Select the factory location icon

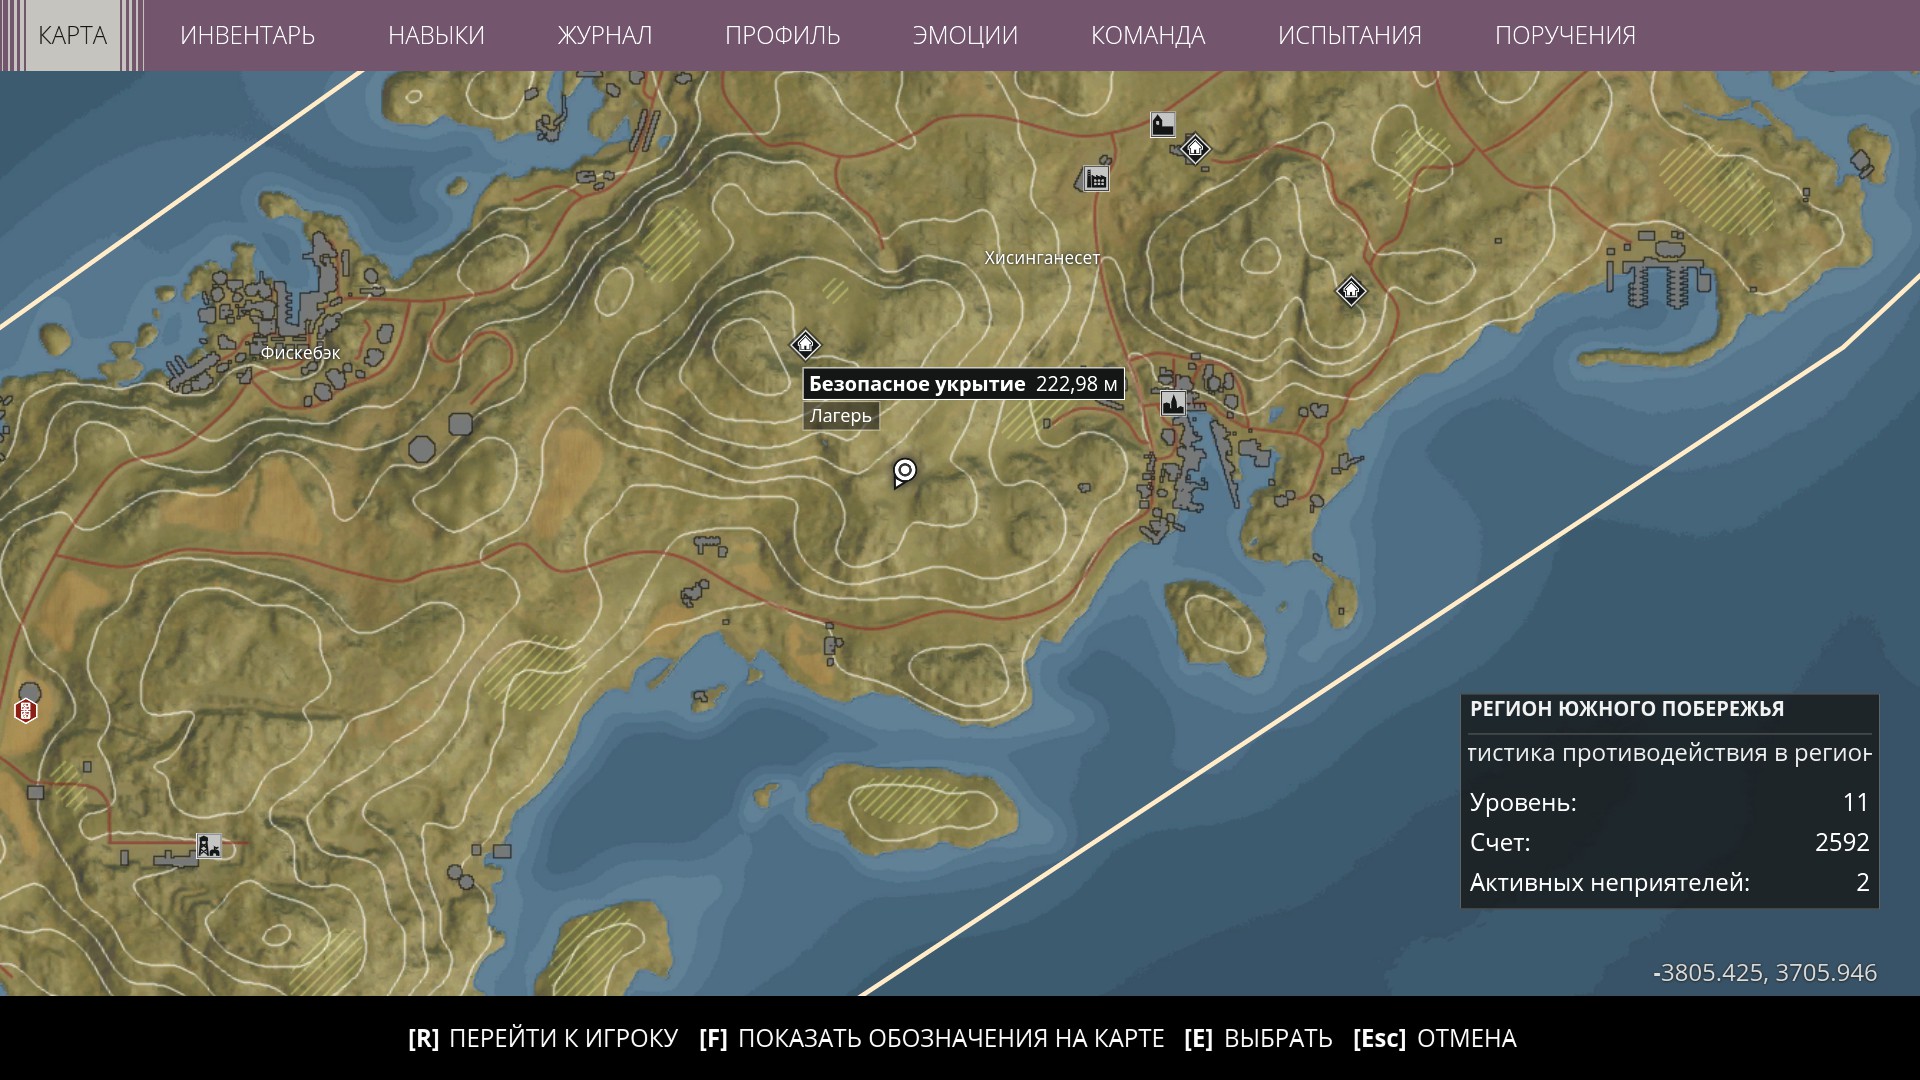[1097, 179]
